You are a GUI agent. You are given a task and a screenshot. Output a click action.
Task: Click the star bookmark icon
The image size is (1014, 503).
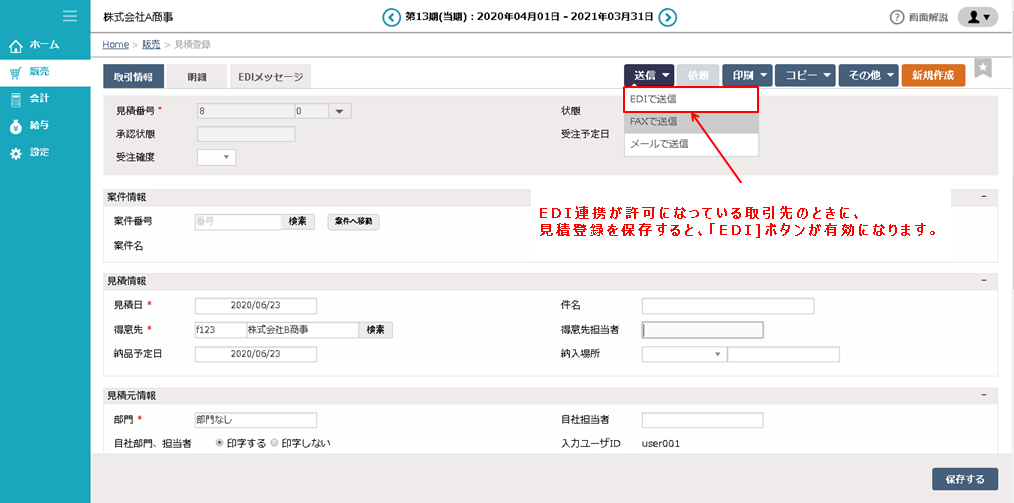pos(983,67)
